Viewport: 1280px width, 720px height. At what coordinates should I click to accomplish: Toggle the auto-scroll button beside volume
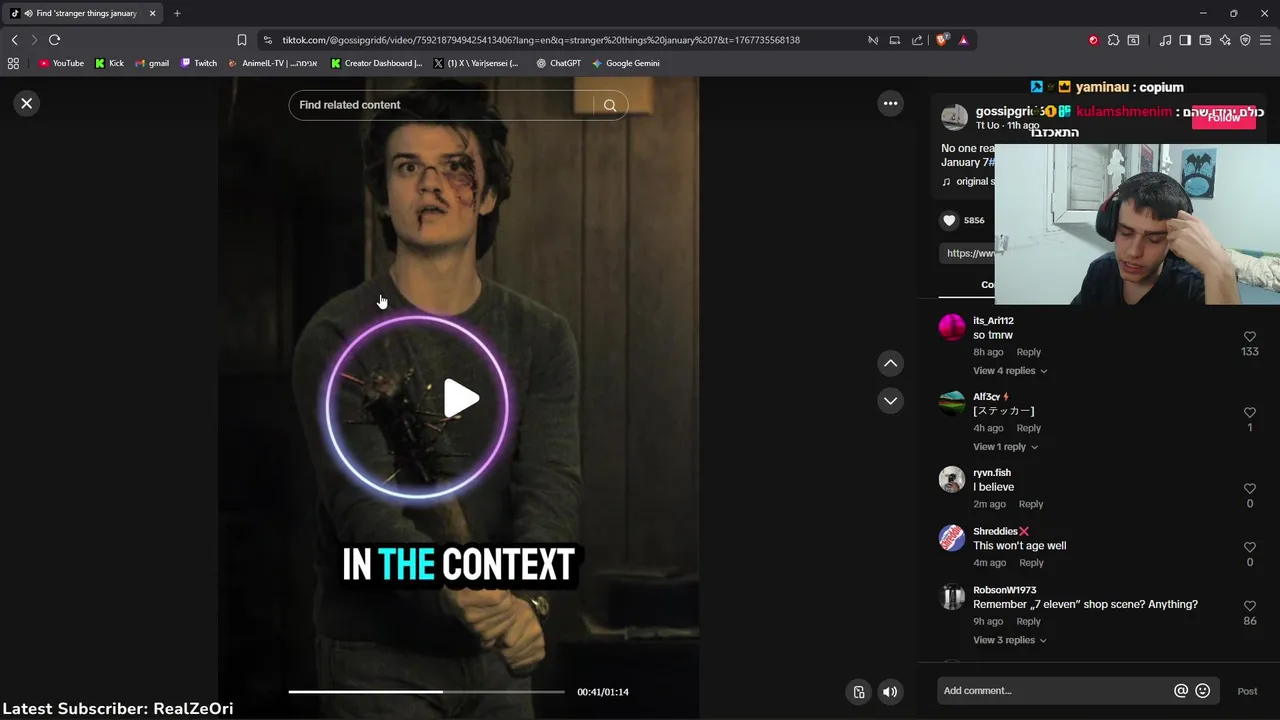858,692
